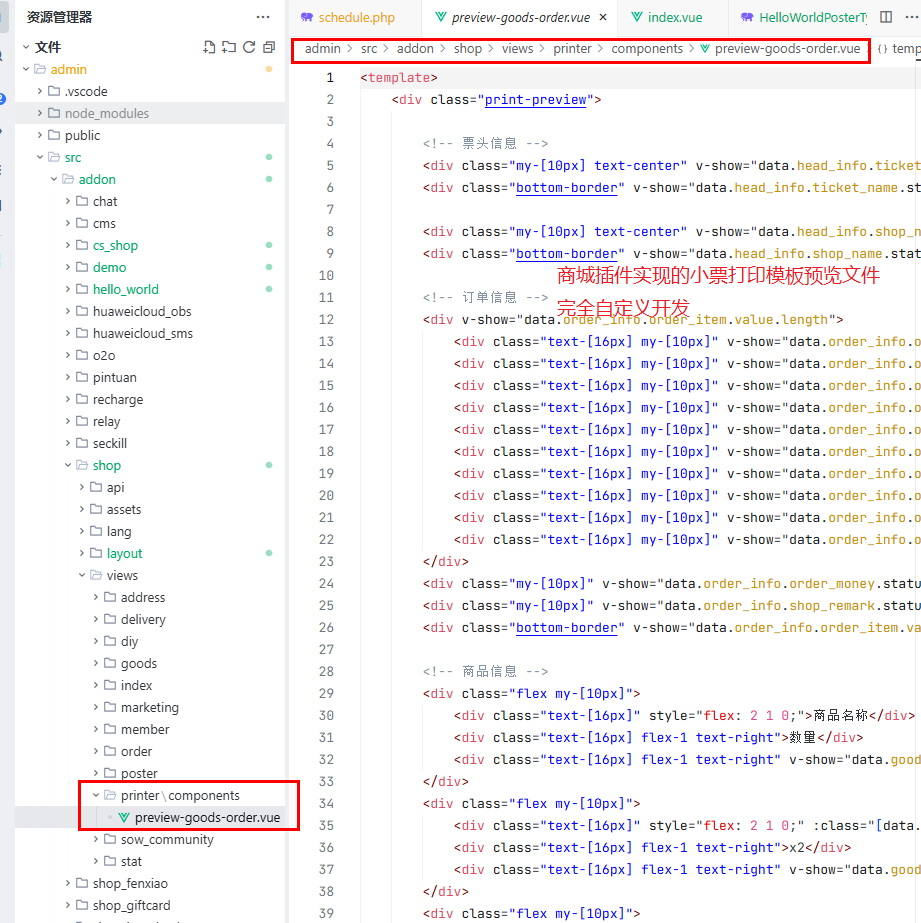Screen dimensions: 921x923
Task: Expand the pintuan folder
Action: (x=114, y=377)
